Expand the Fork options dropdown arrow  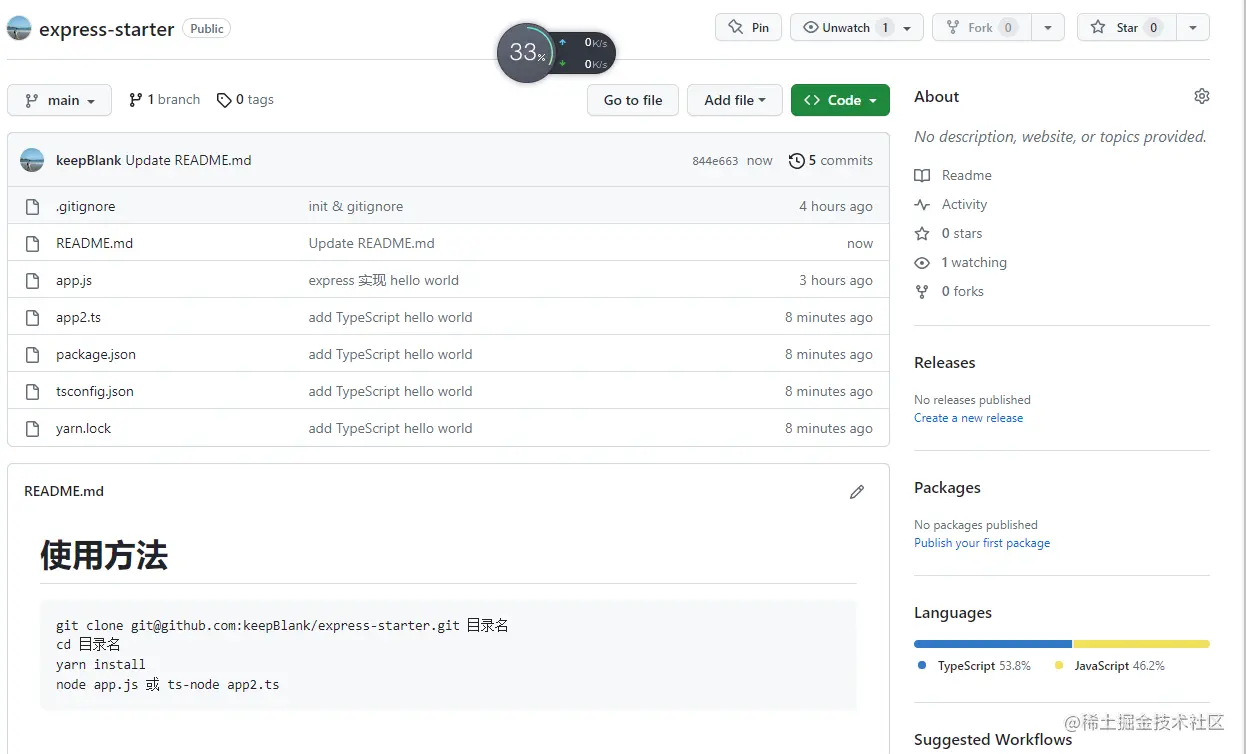(1048, 28)
